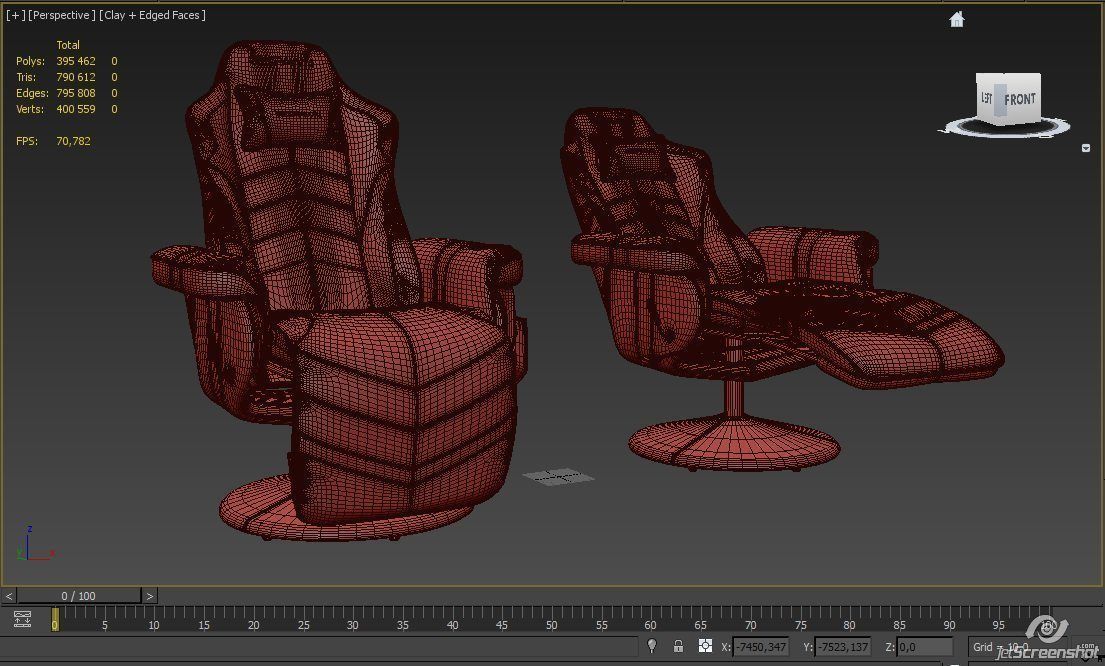Image resolution: width=1105 pixels, height=666 pixels.
Task: Select the FRONT face of the ViewCube
Action: pos(1019,99)
